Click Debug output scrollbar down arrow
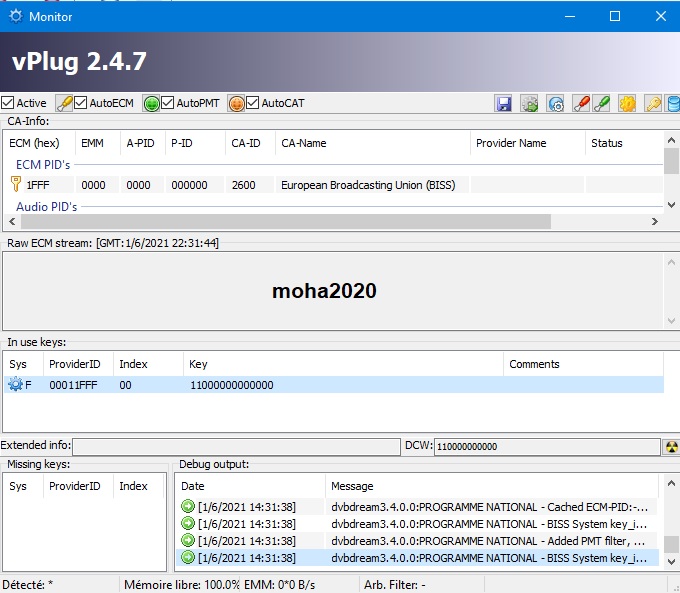Viewport: 680px width, 593px height. pyautogui.click(x=671, y=562)
